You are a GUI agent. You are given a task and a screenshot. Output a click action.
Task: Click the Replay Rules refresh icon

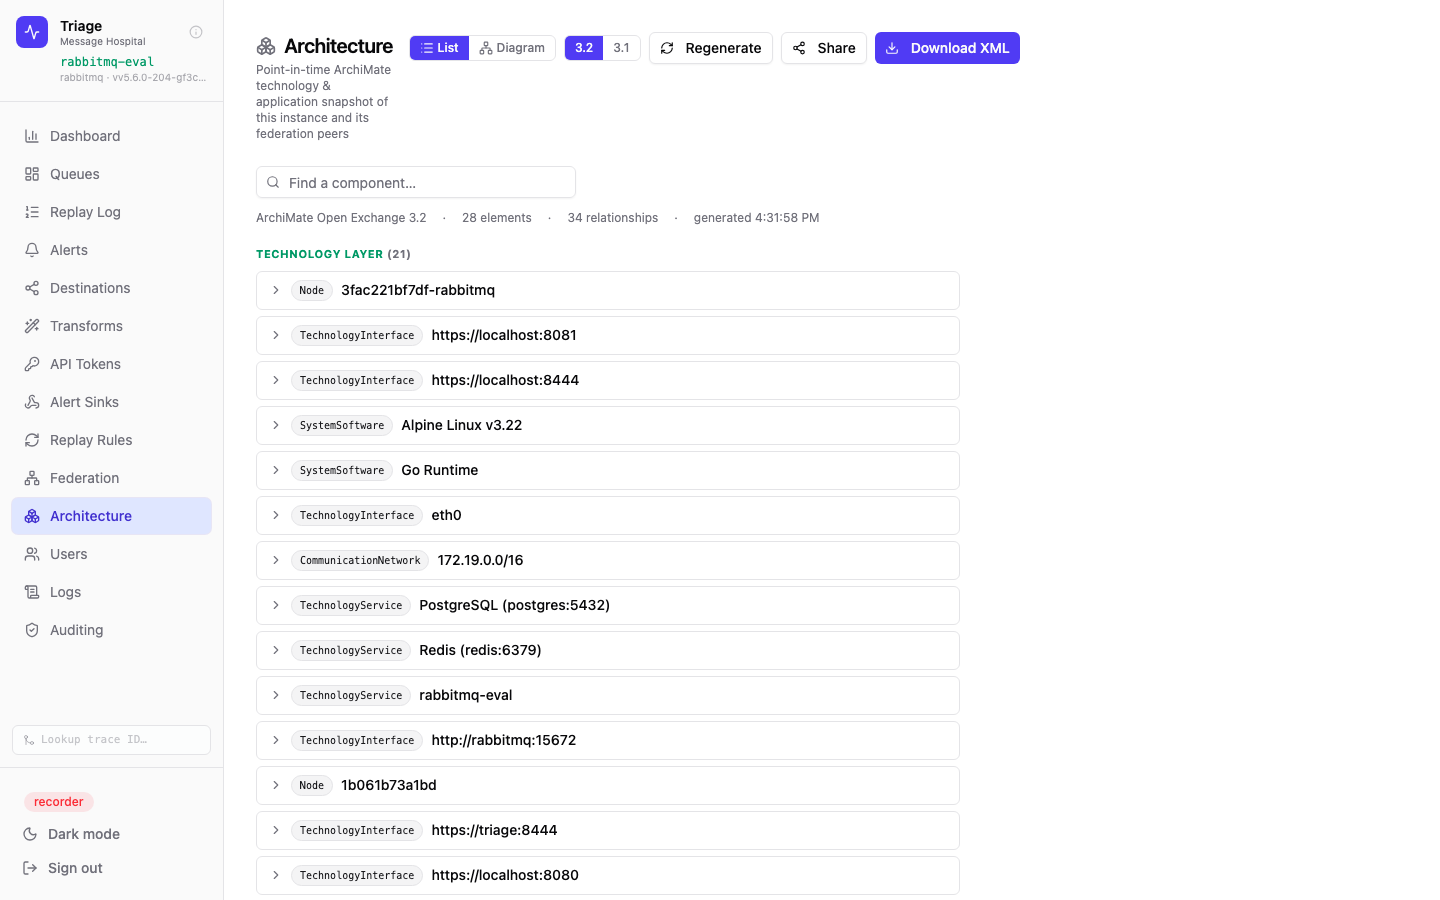point(32,440)
